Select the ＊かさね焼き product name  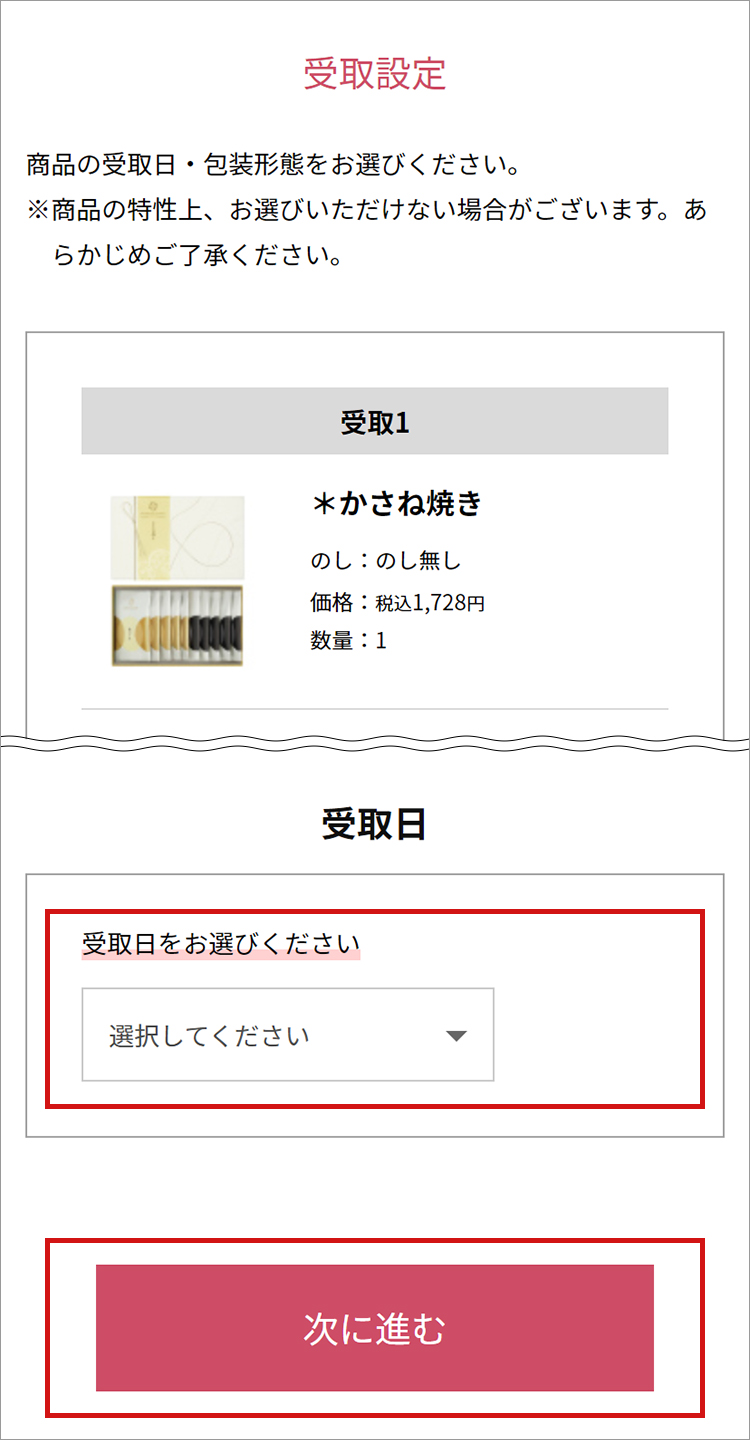(397, 504)
